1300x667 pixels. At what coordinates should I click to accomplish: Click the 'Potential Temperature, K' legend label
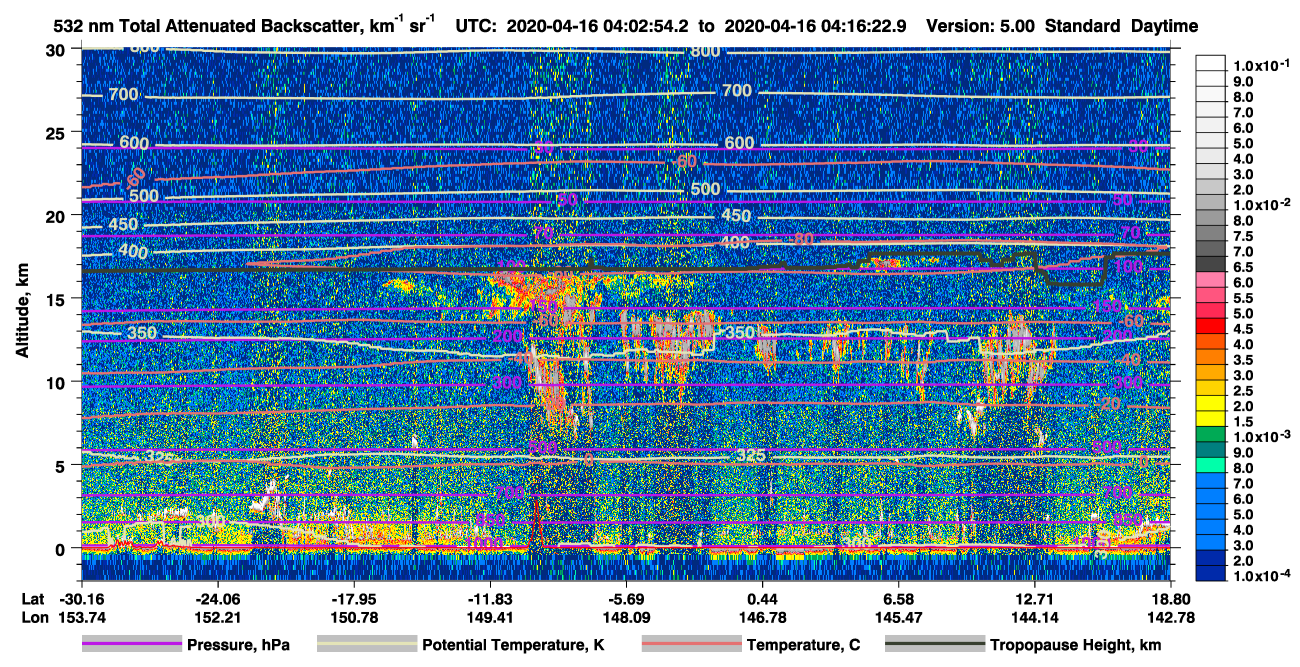[514, 645]
